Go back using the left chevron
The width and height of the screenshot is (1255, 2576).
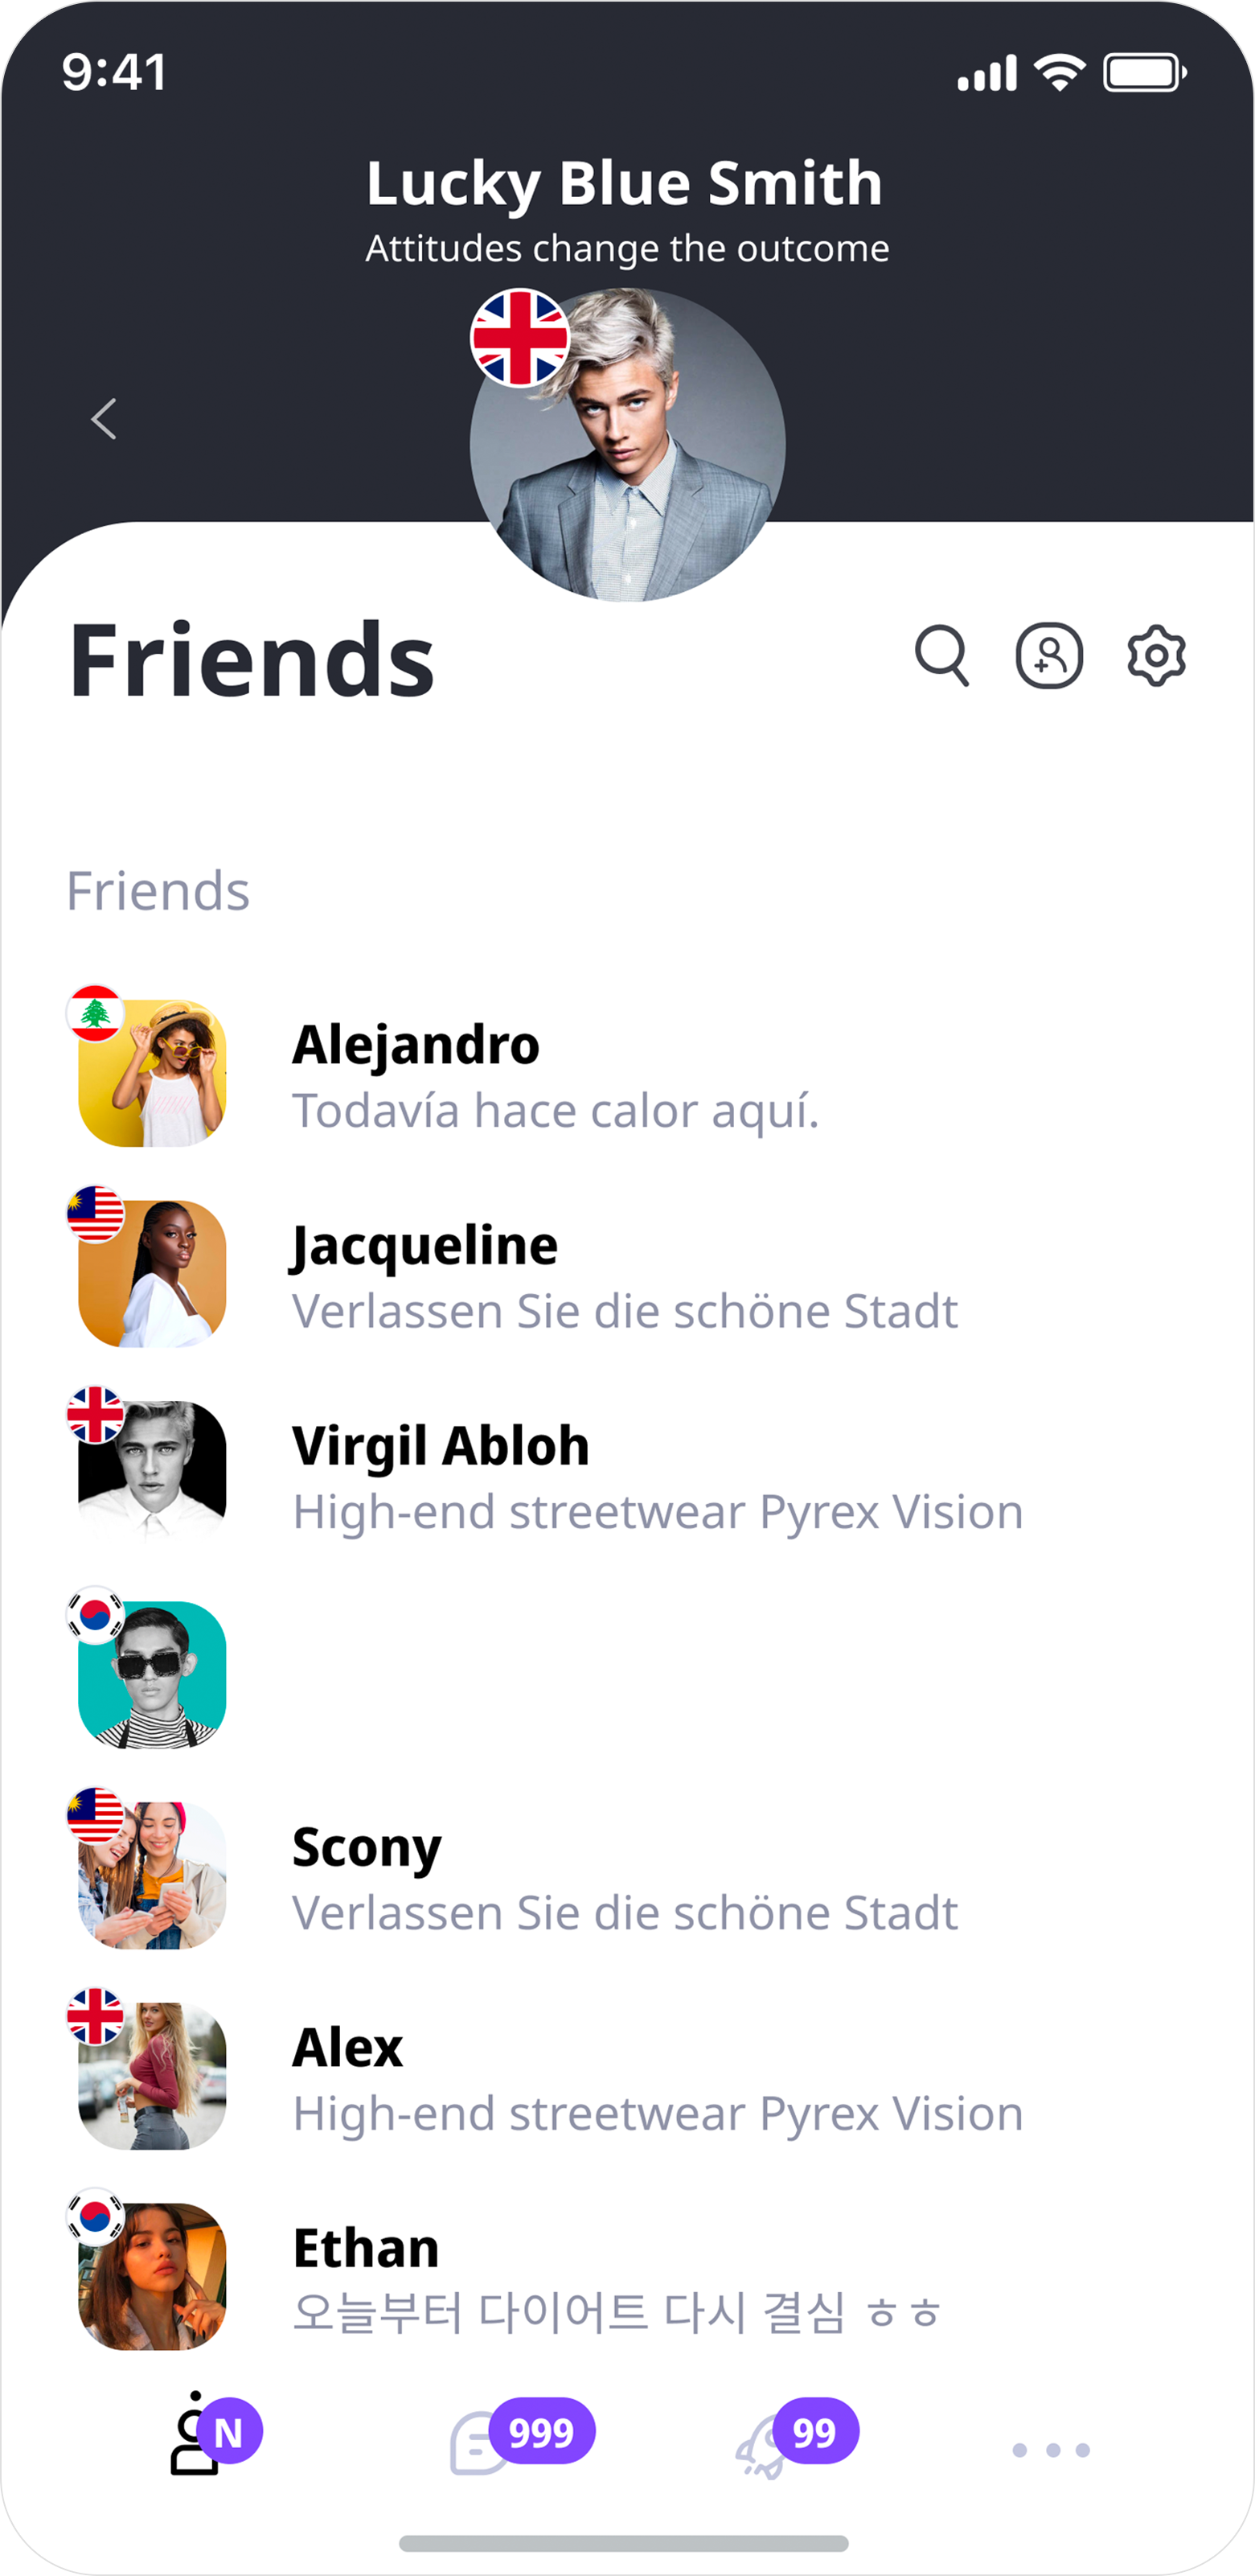104,419
